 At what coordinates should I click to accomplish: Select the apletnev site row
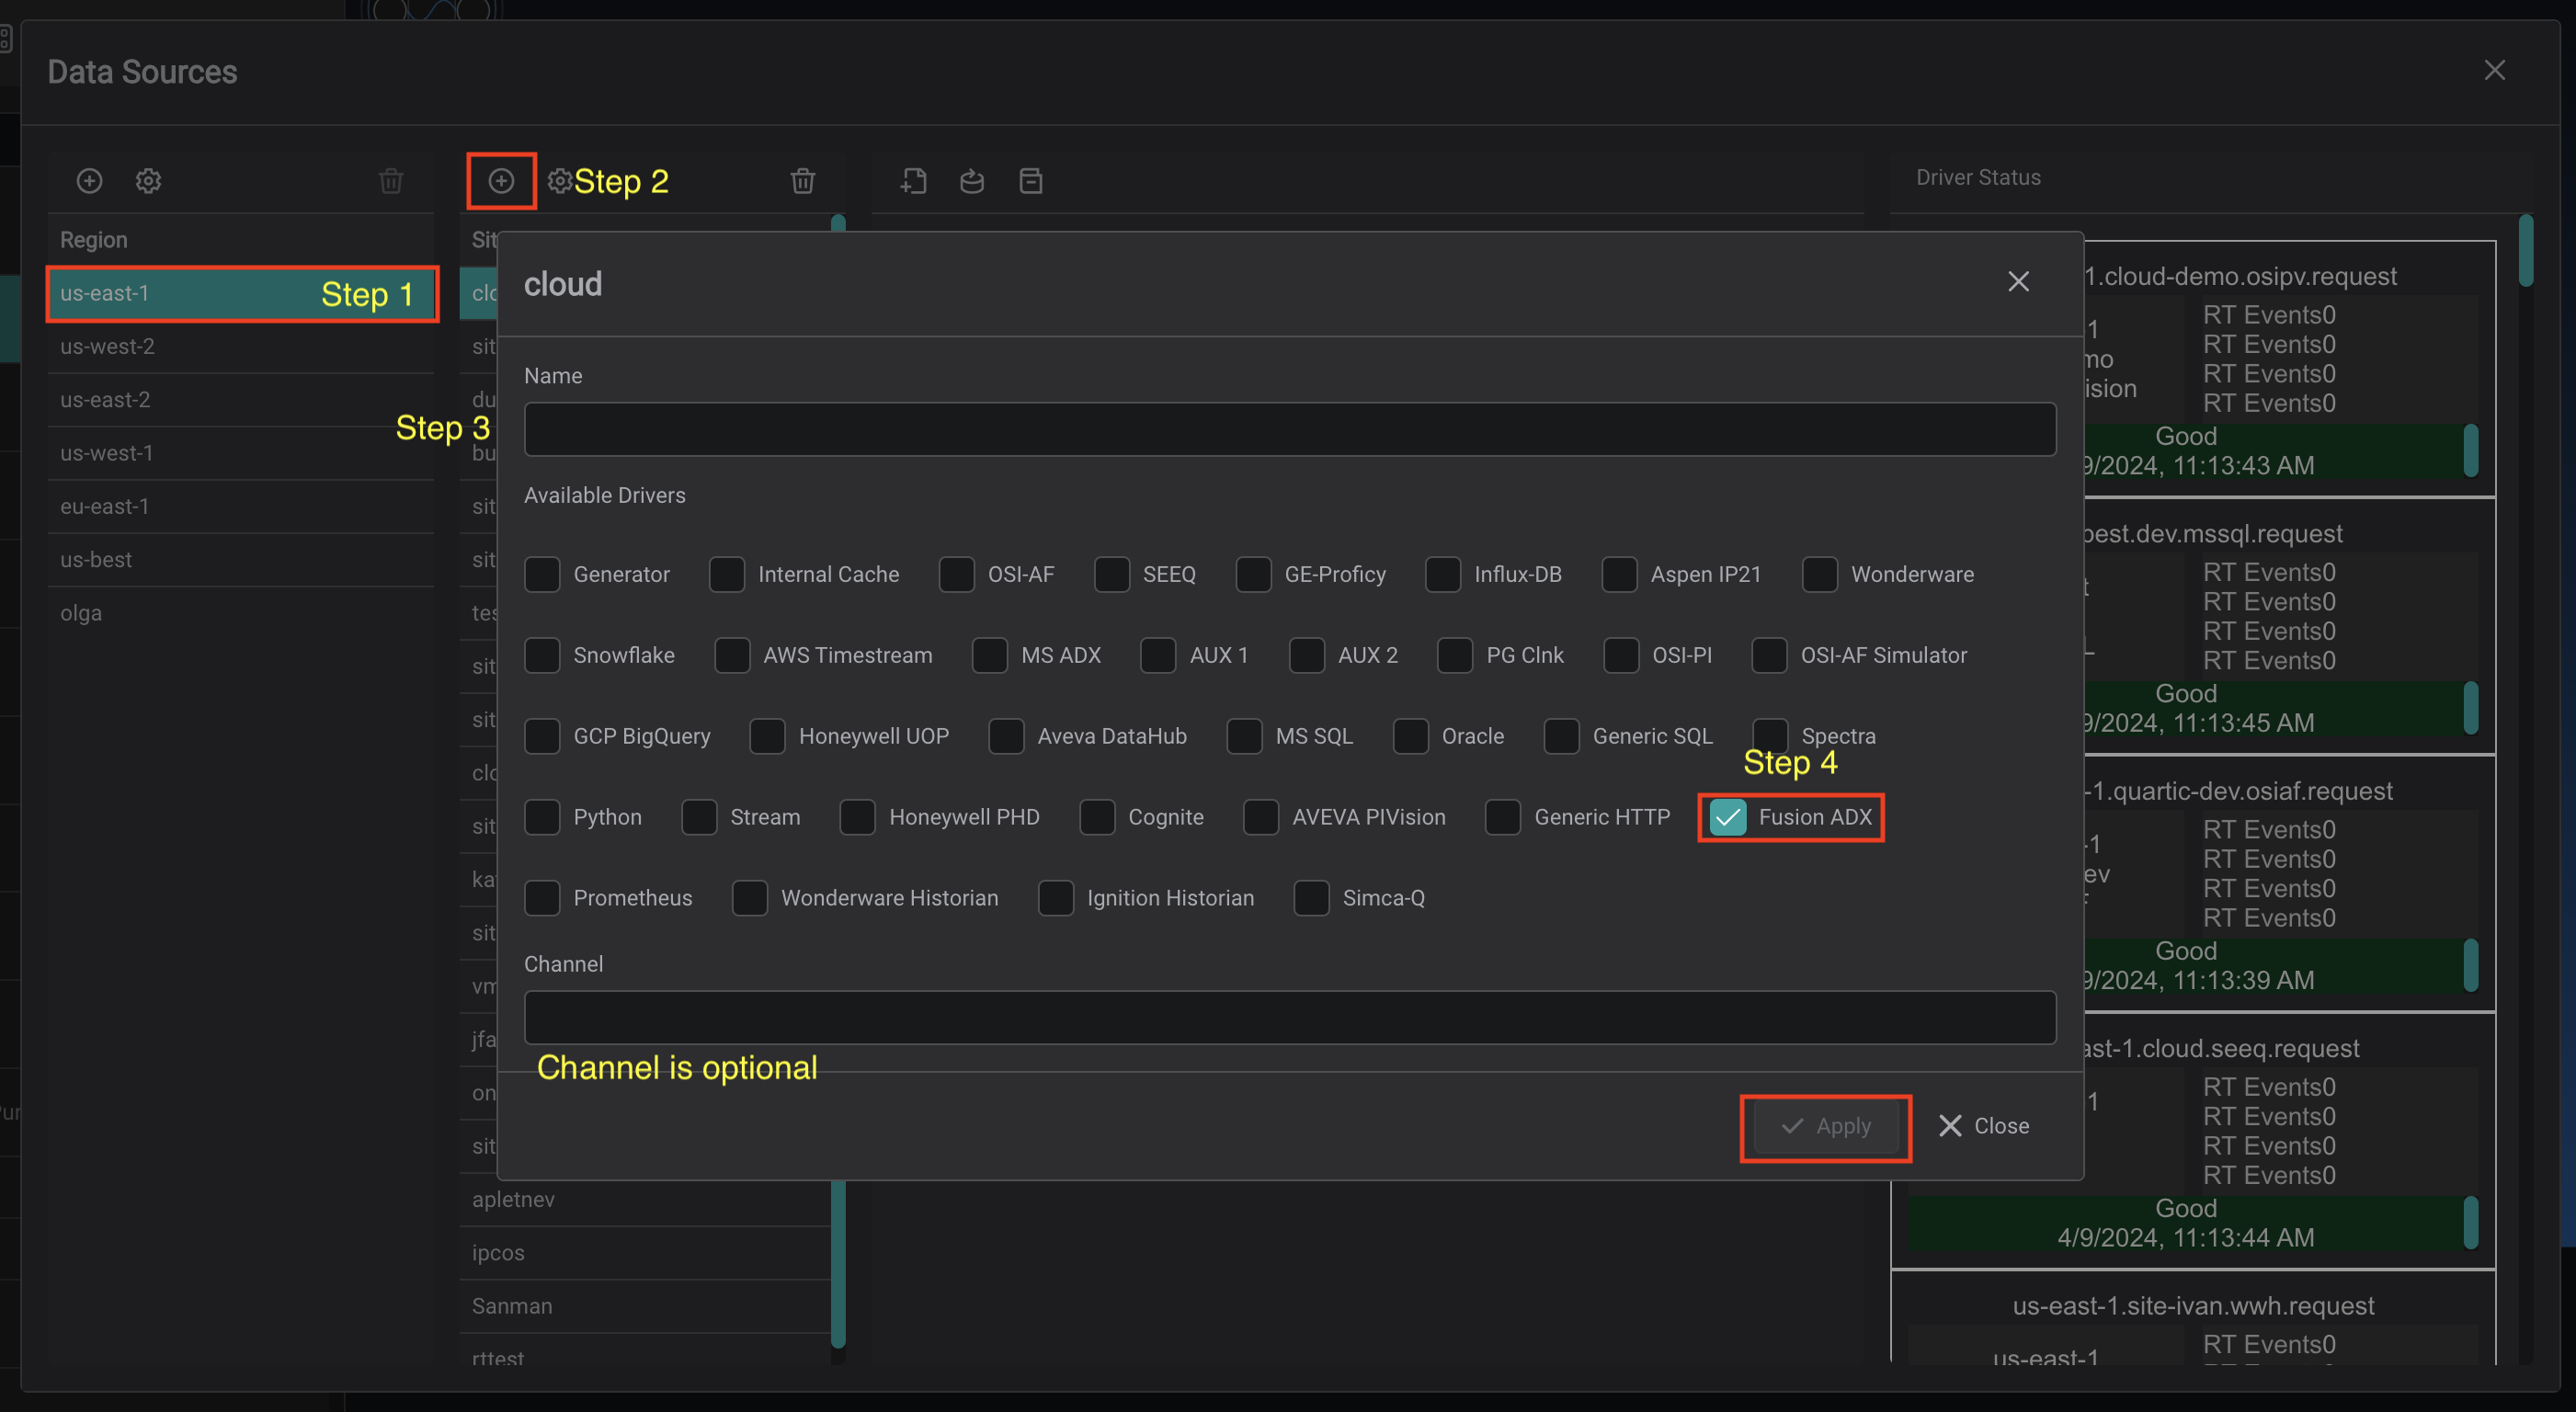pyautogui.click(x=645, y=1200)
